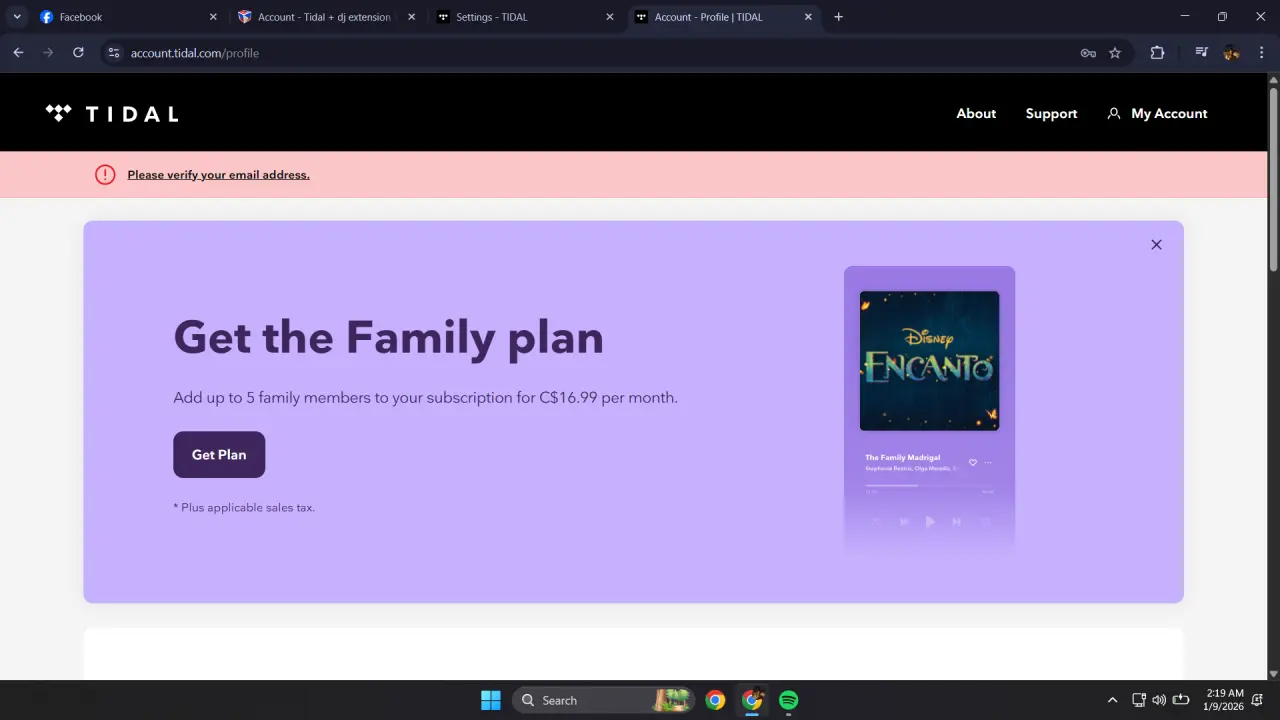1280x720 pixels.
Task: Open Chrome three-dot menu
Action: (1260, 53)
